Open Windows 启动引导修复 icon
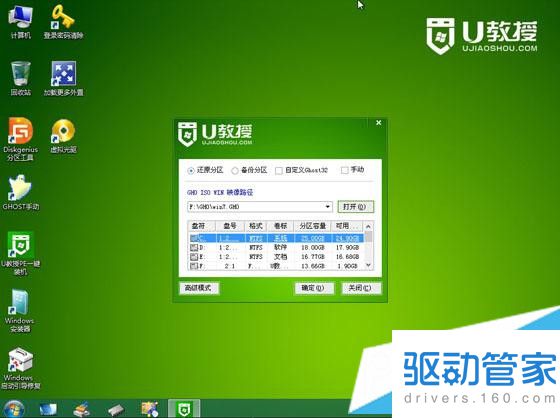The image size is (560, 418). point(20,368)
